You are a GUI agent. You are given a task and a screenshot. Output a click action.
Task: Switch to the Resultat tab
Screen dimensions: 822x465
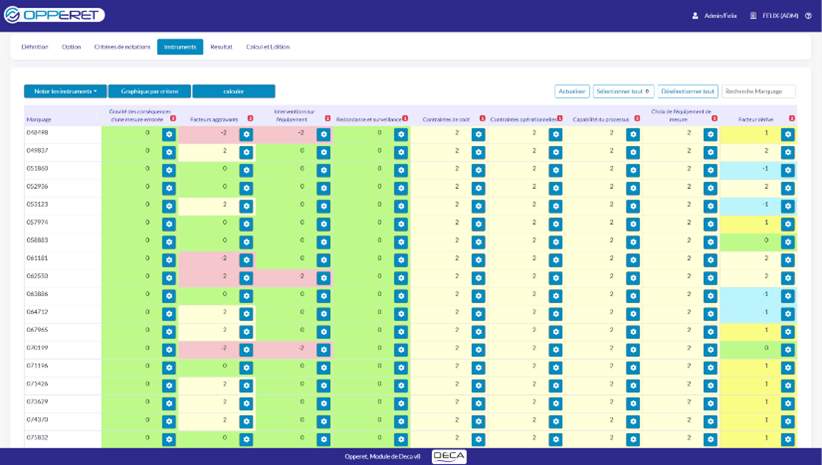coord(221,47)
